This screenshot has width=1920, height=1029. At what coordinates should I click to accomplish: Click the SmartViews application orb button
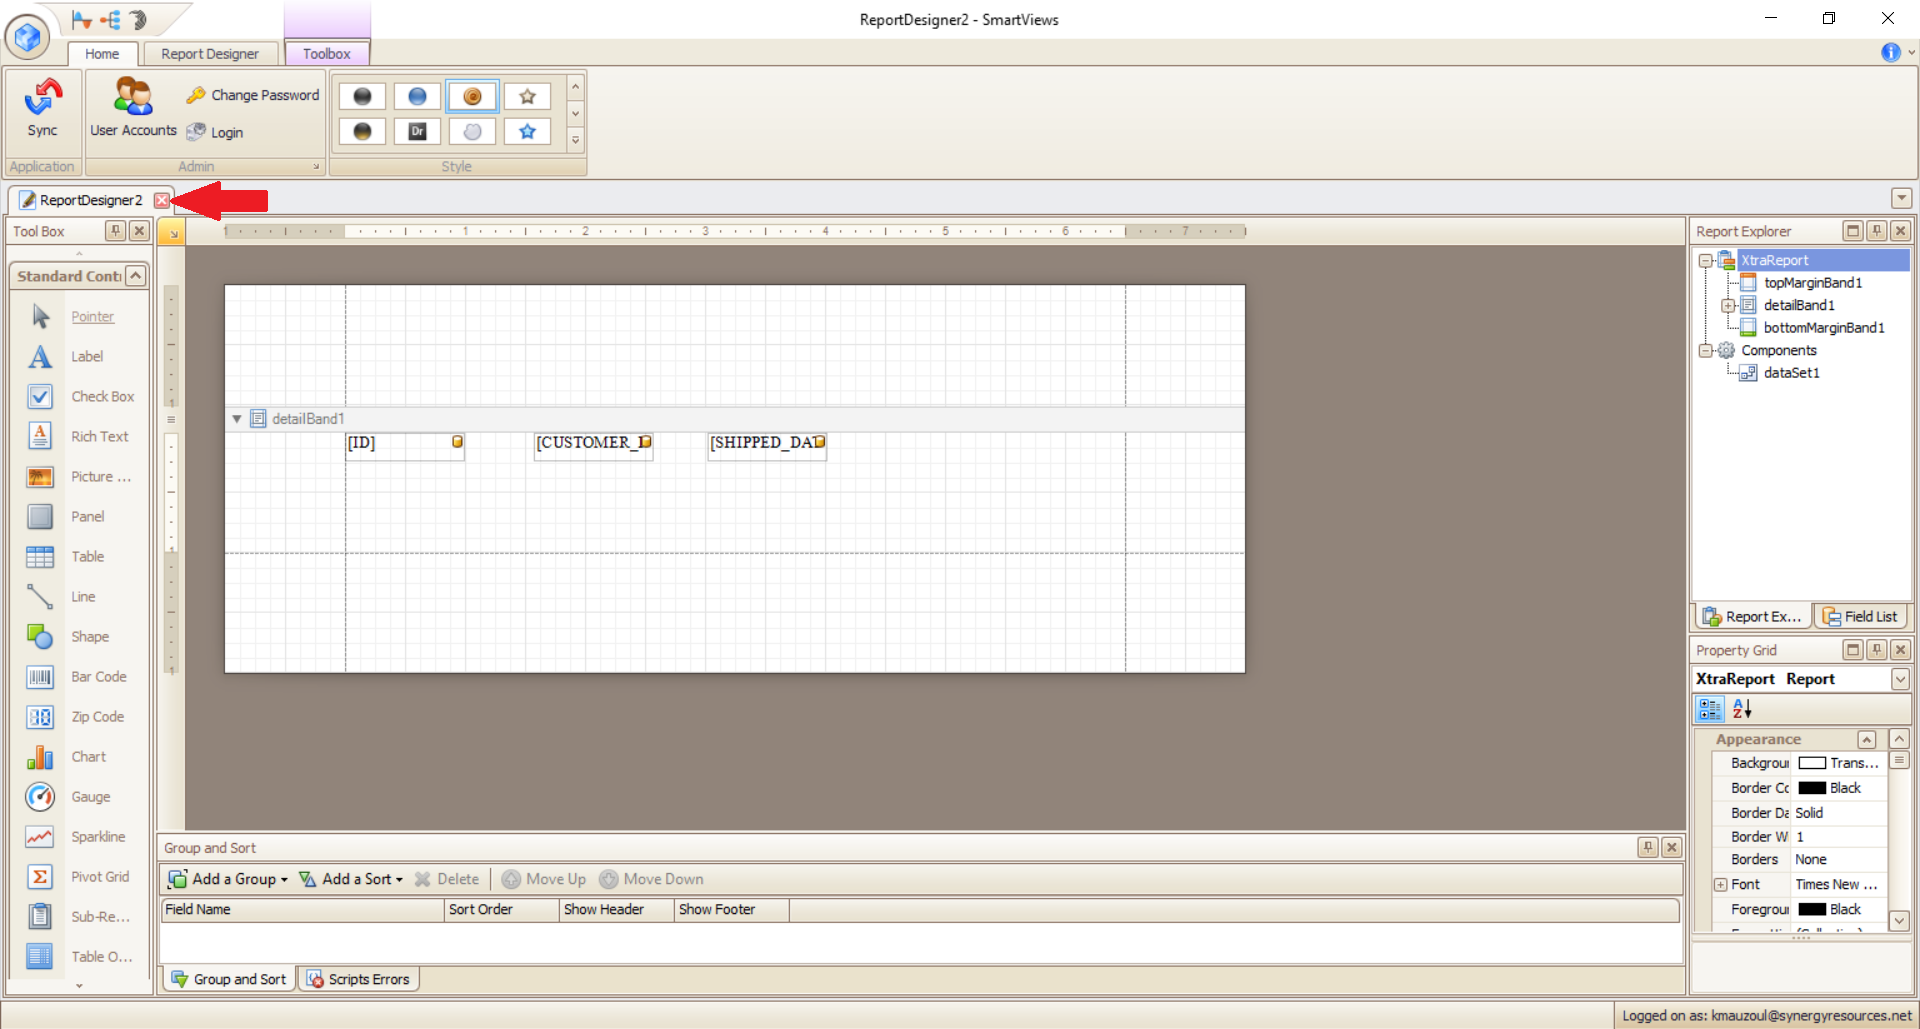[27, 38]
